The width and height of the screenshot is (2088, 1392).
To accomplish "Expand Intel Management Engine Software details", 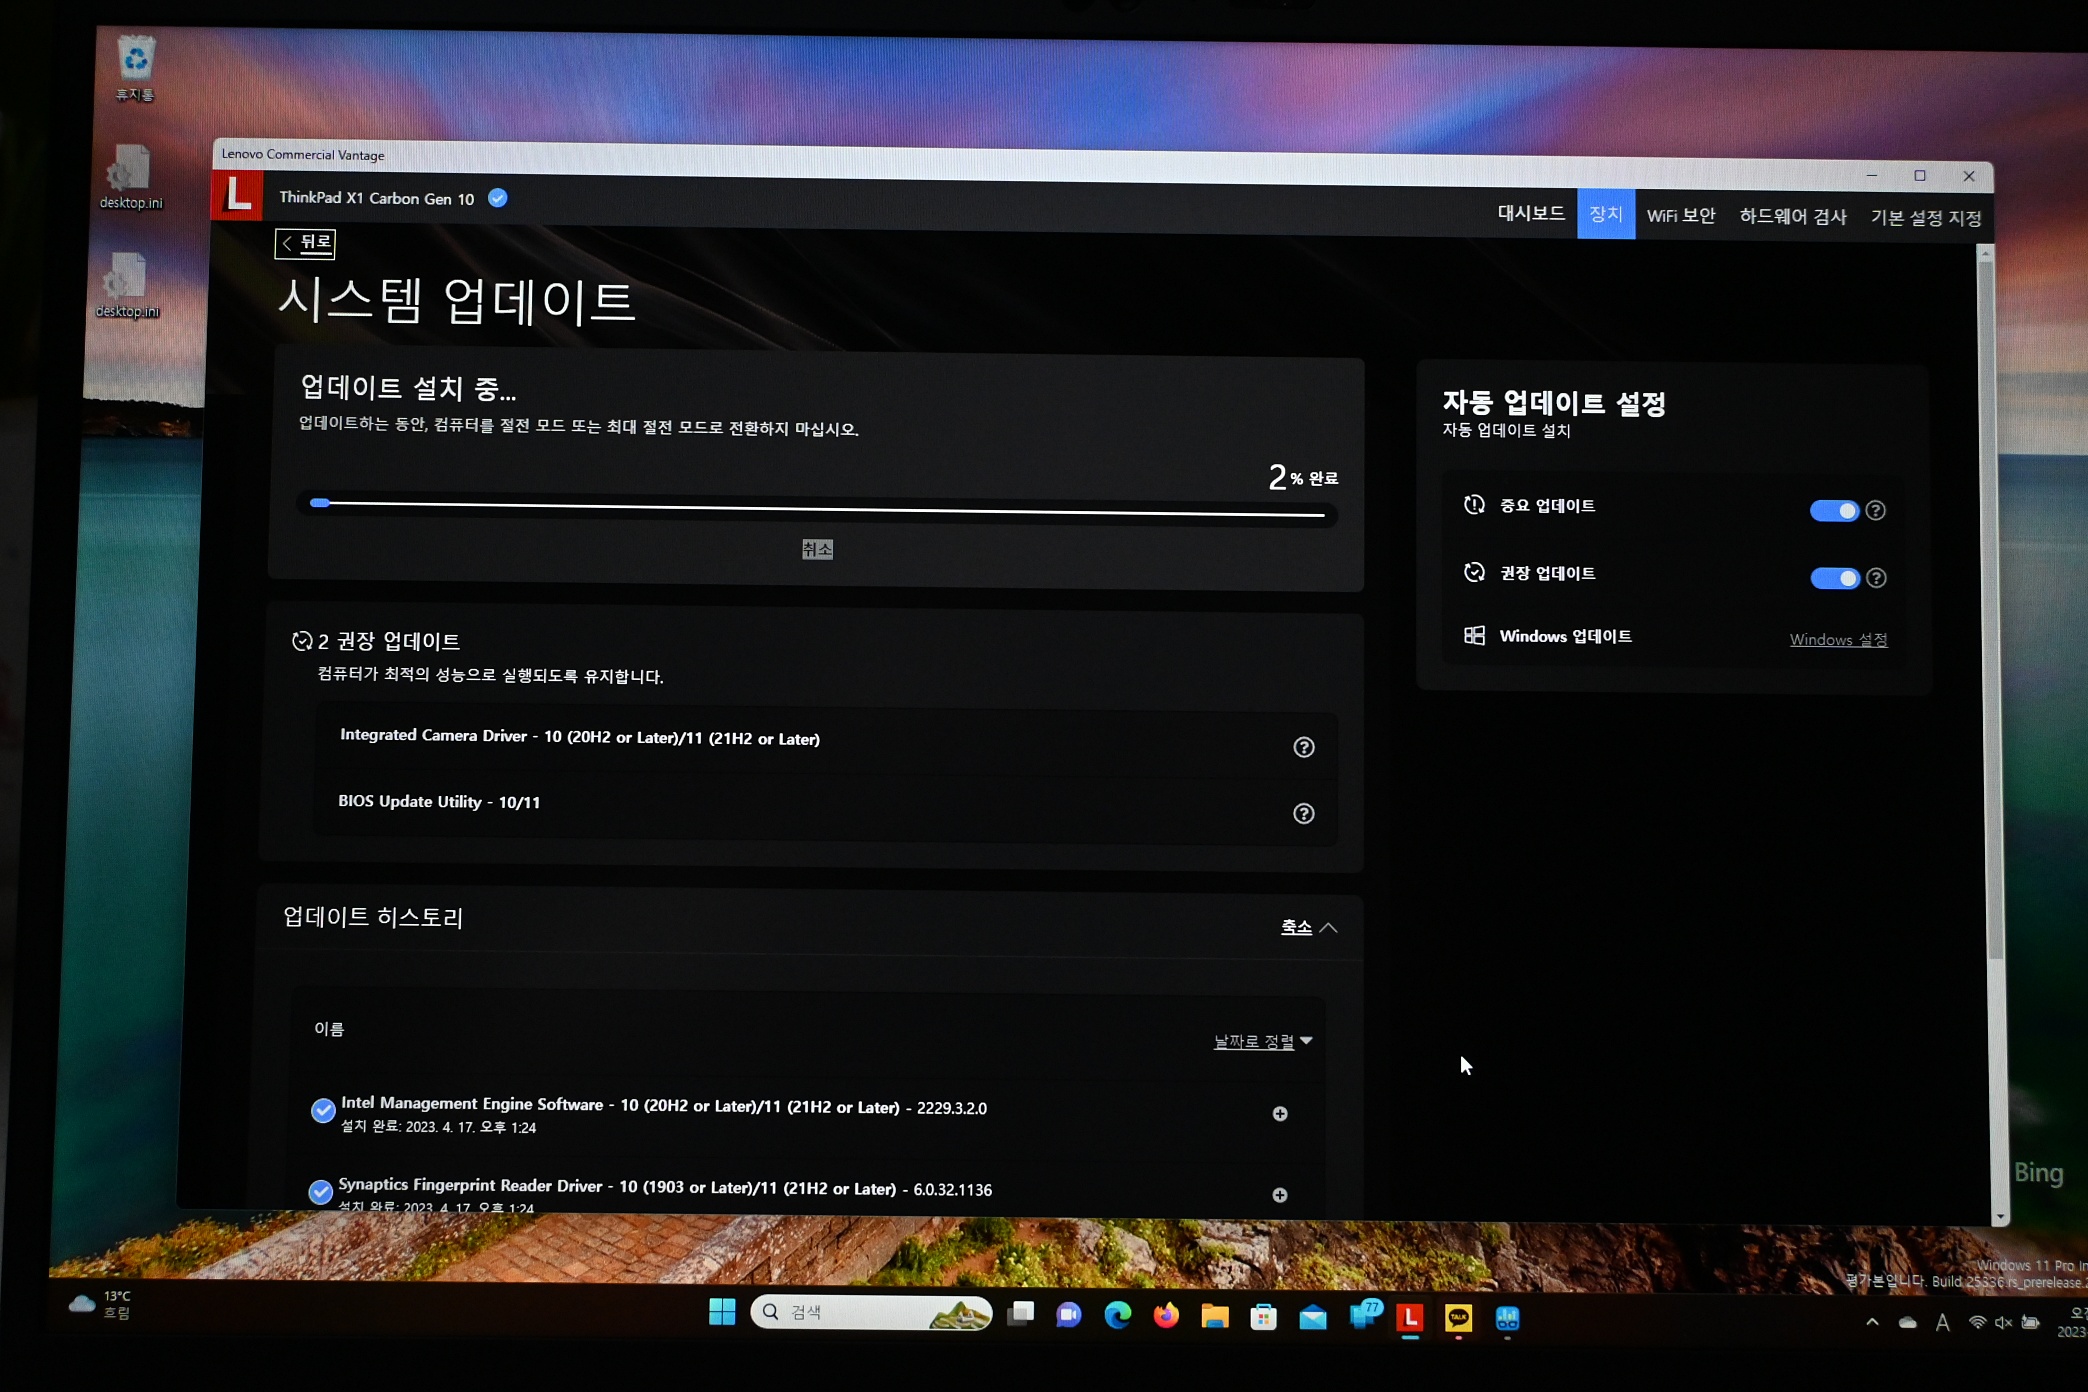I will click(1279, 1113).
